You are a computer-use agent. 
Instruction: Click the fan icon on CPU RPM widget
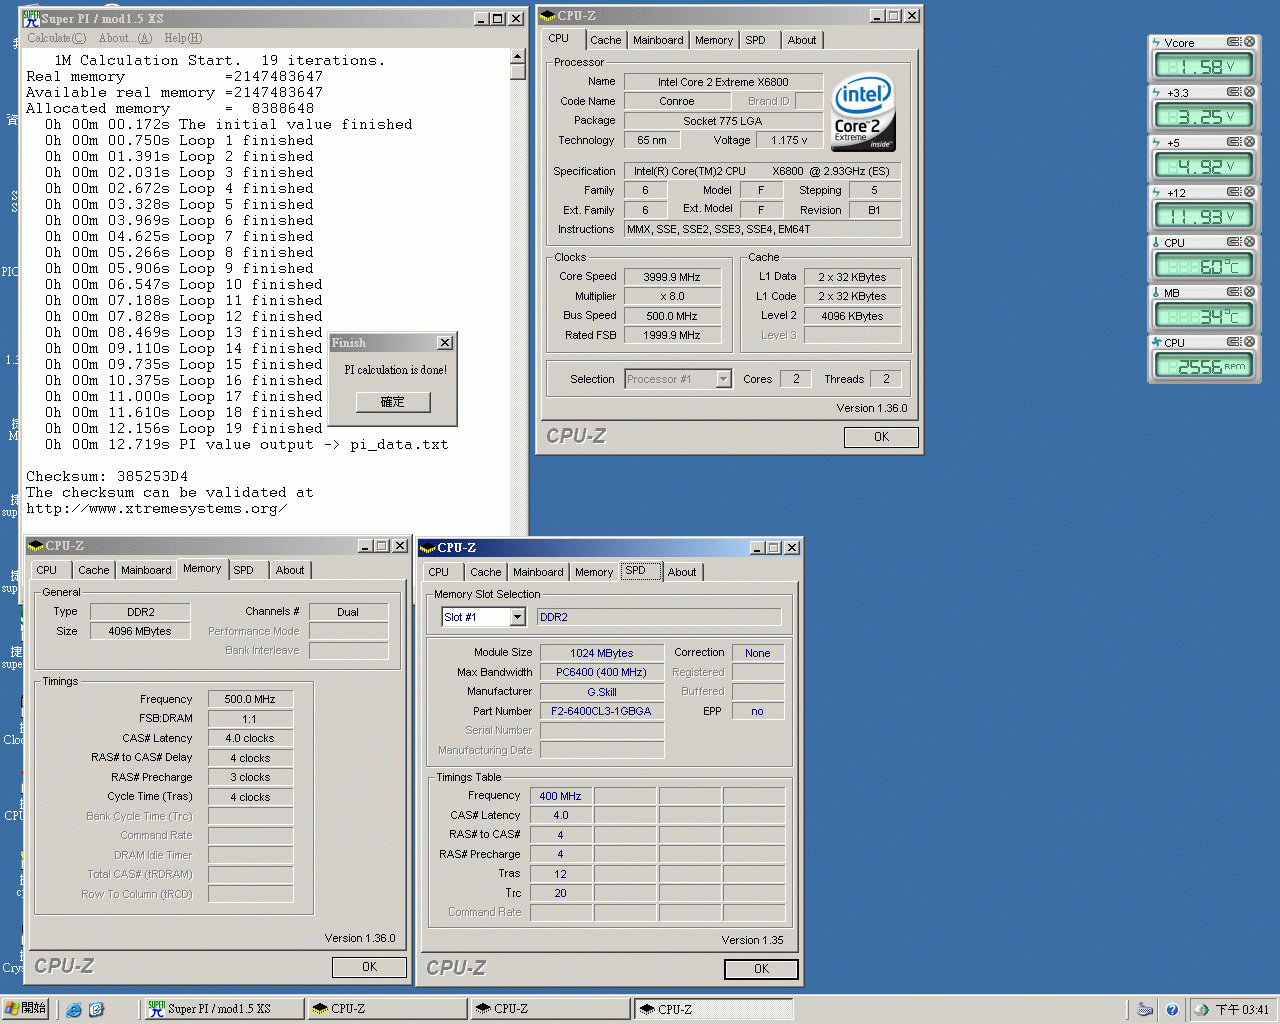pos(1156,343)
